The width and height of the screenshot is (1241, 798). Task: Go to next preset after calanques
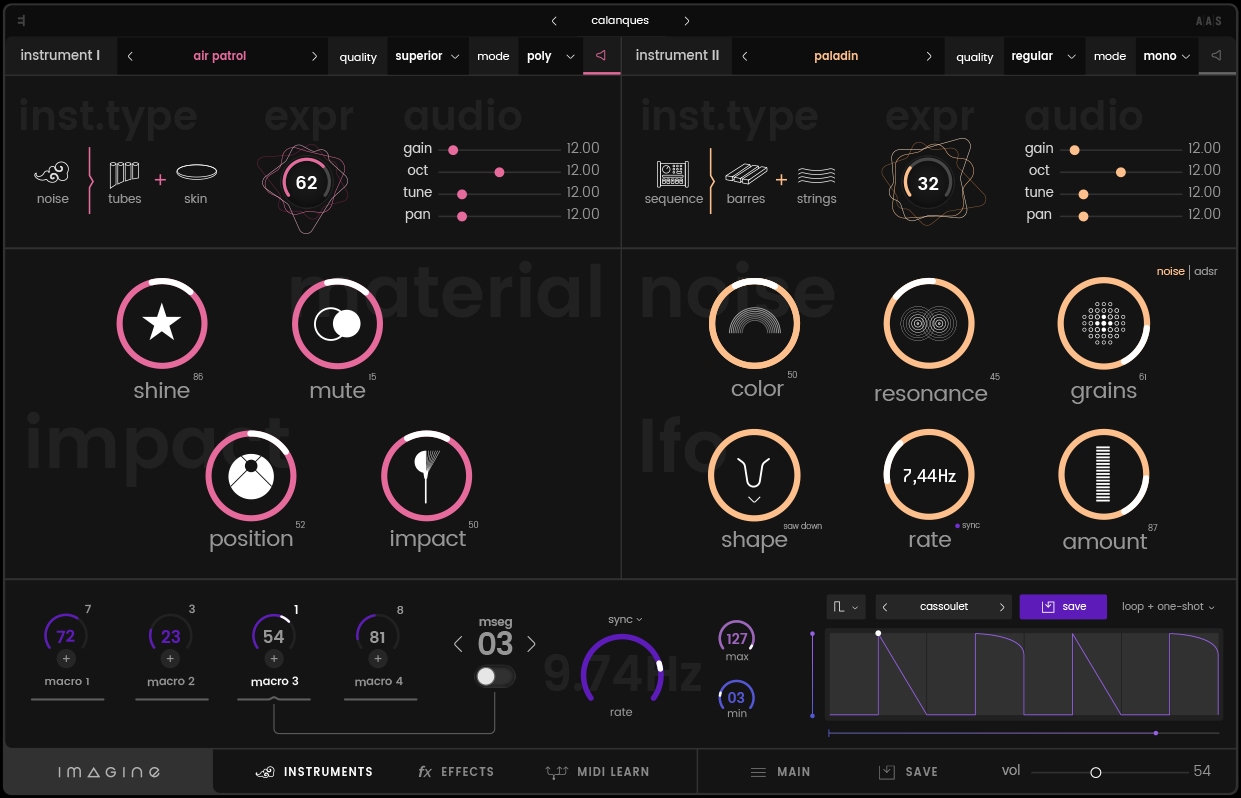[x=687, y=20]
